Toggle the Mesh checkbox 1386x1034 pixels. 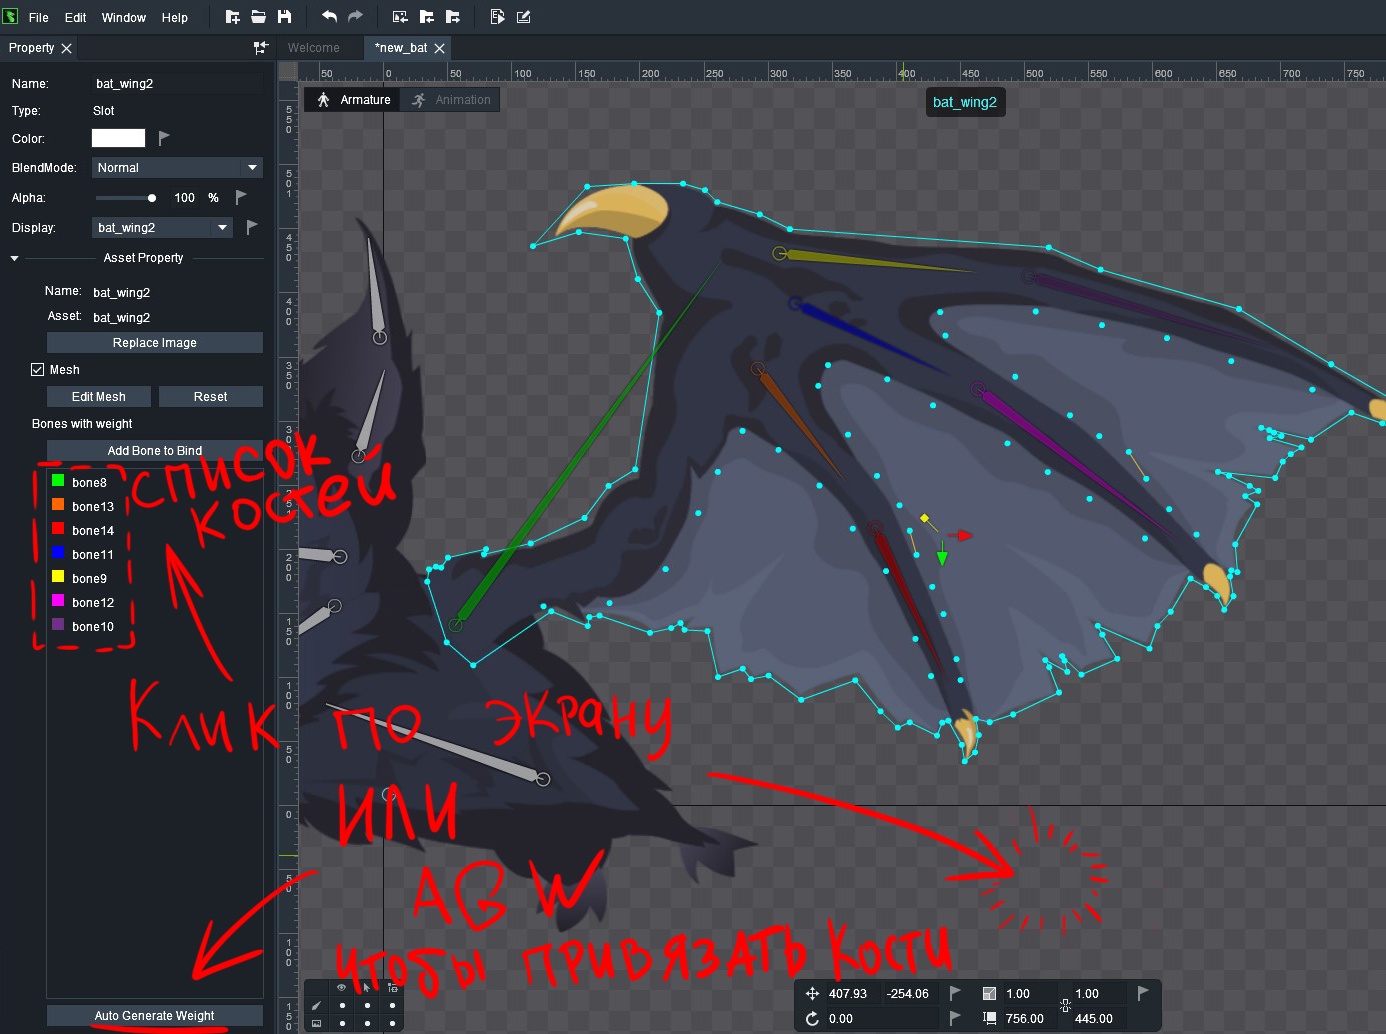coord(37,369)
